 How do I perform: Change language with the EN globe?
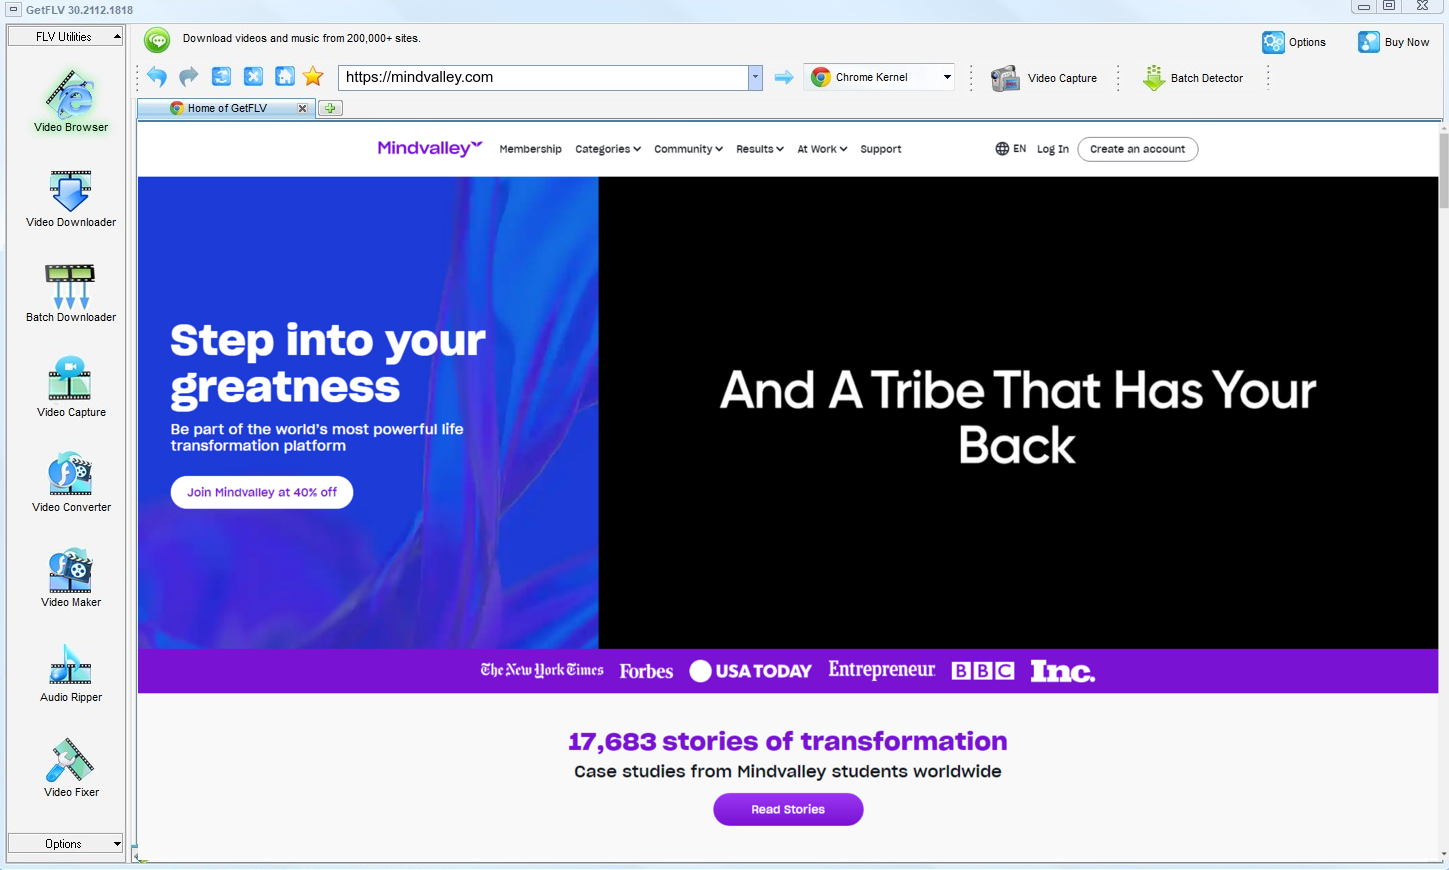pyautogui.click(x=1010, y=149)
